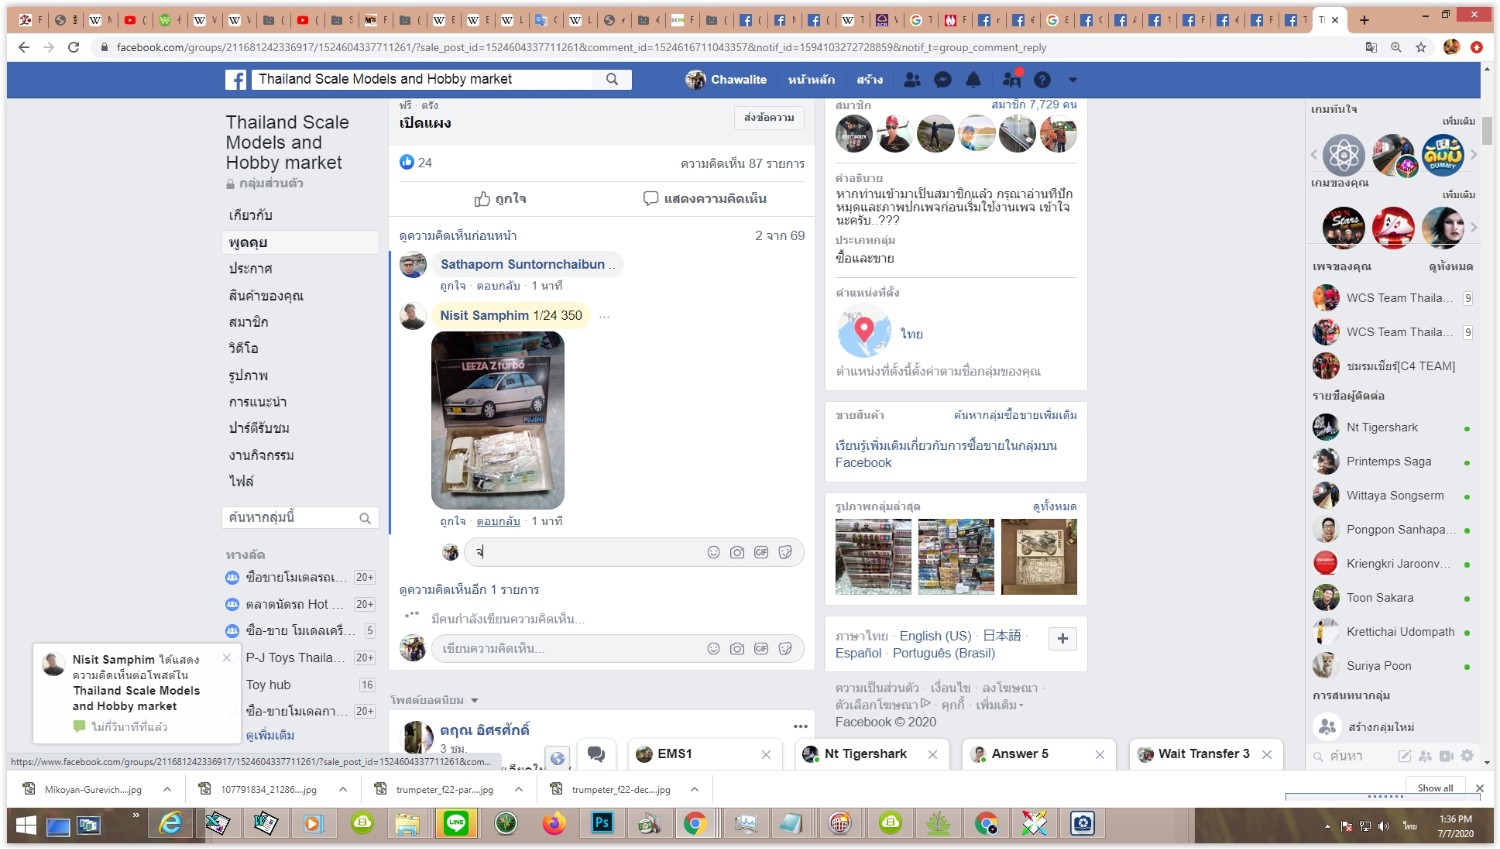This screenshot has height=849, width=1500.
Task: Open Firefox from the taskbar
Action: (554, 823)
